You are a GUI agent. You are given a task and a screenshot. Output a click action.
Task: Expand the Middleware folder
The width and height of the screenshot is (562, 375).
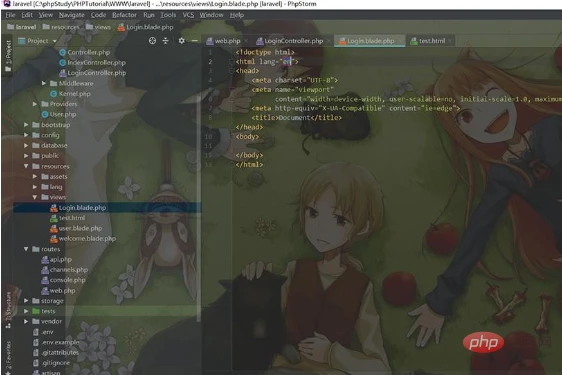click(44, 84)
